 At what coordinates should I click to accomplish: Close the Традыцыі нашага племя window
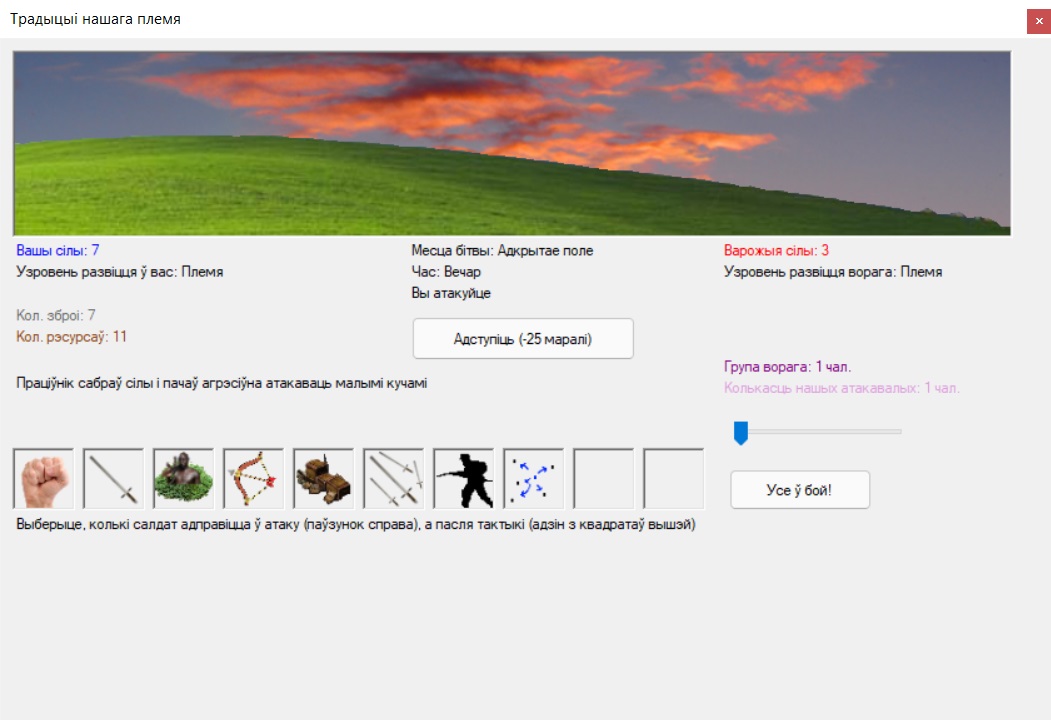point(1039,21)
